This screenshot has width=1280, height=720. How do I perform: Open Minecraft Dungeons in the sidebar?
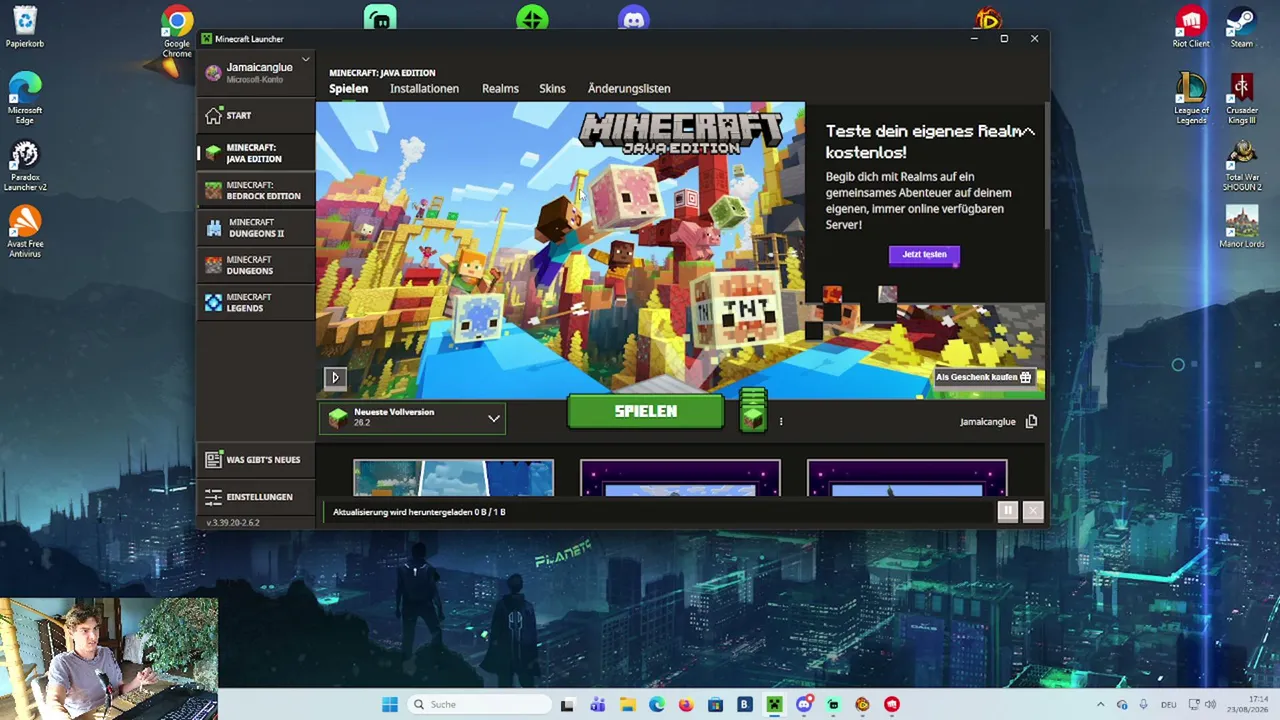[x=256, y=265]
